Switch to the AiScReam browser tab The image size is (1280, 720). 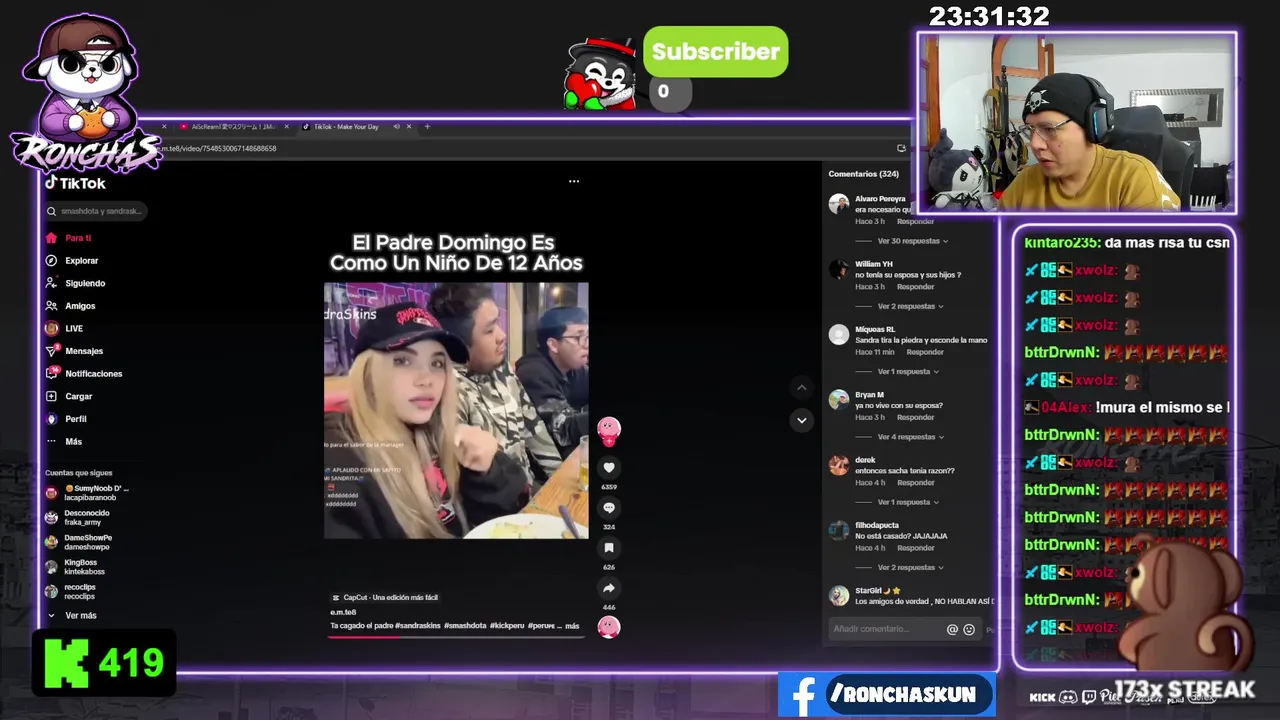pyautogui.click(x=232, y=127)
